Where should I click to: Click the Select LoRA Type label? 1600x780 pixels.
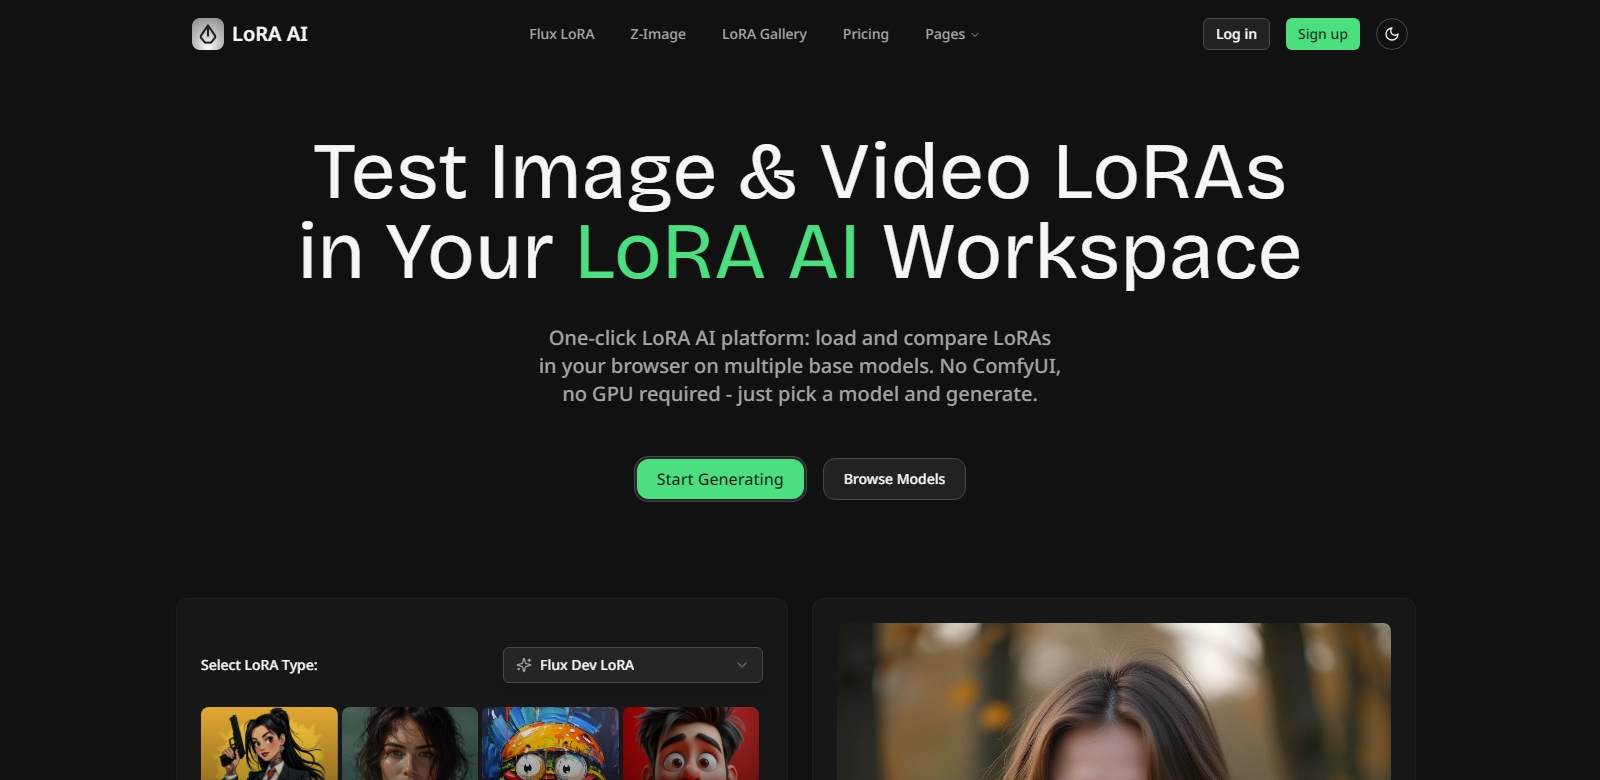259,665
